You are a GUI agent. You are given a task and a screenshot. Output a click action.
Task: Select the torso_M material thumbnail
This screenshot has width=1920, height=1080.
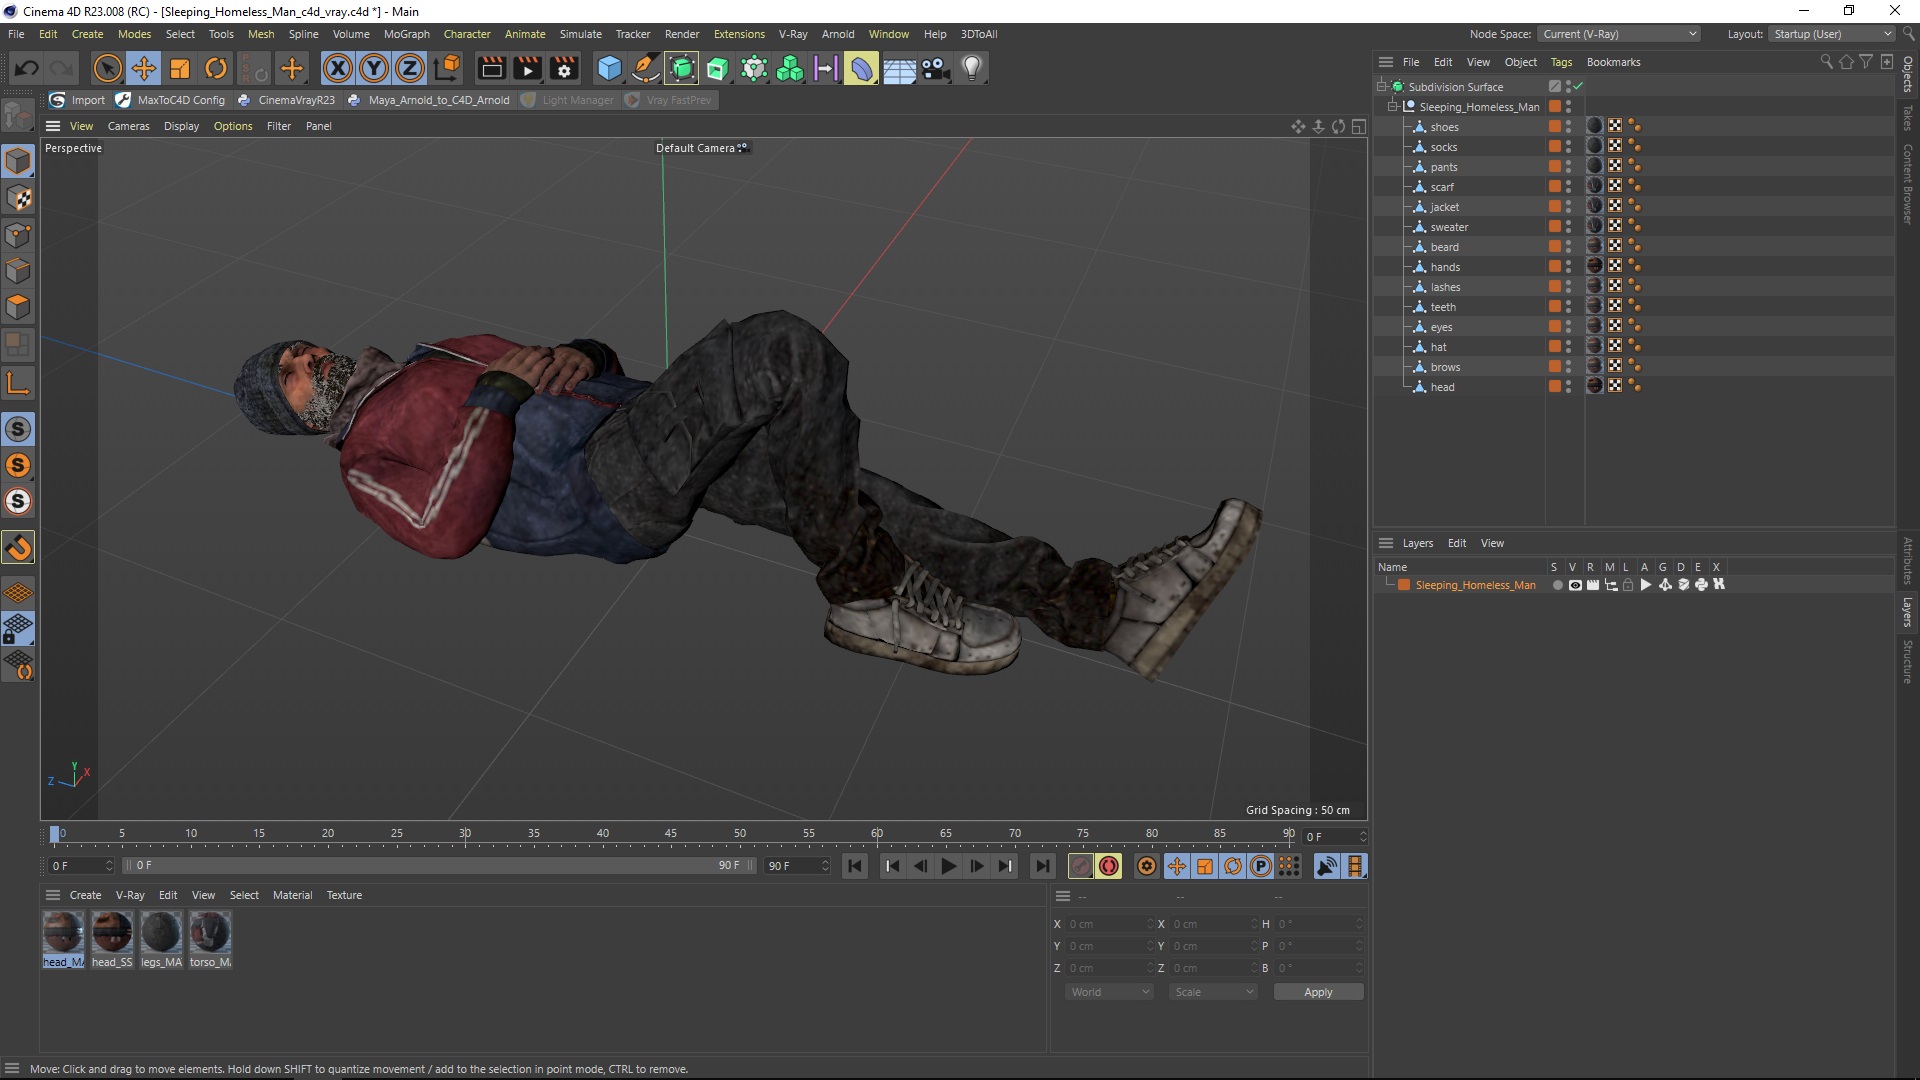[x=210, y=940]
